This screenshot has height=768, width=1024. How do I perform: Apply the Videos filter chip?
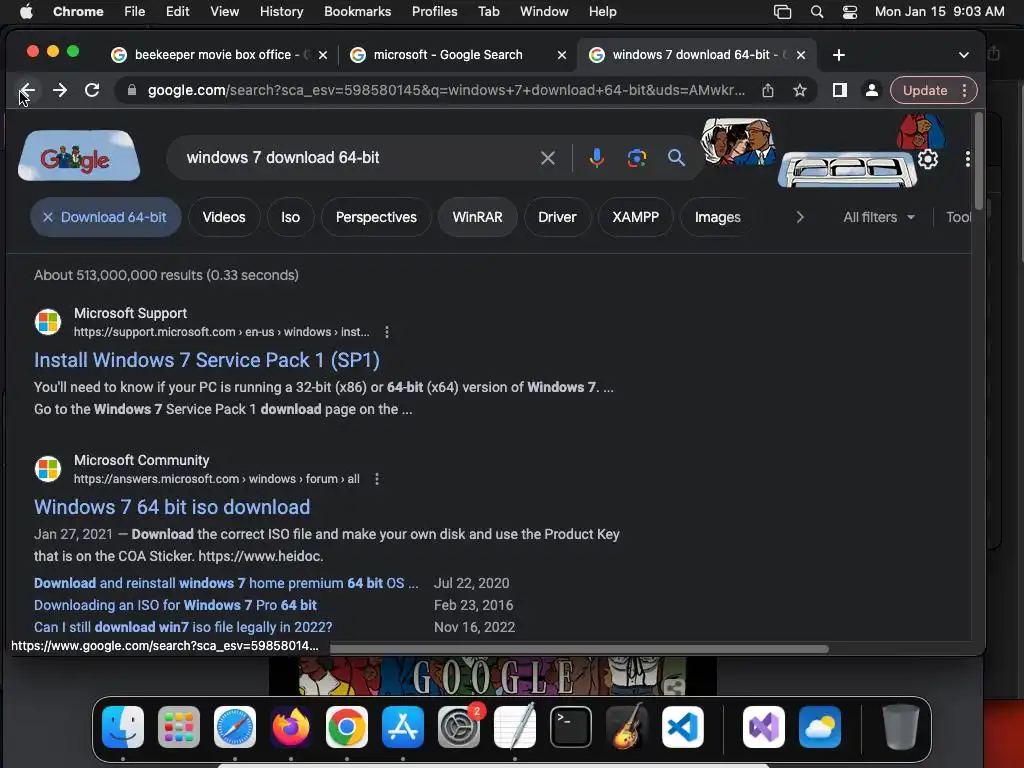pos(224,217)
